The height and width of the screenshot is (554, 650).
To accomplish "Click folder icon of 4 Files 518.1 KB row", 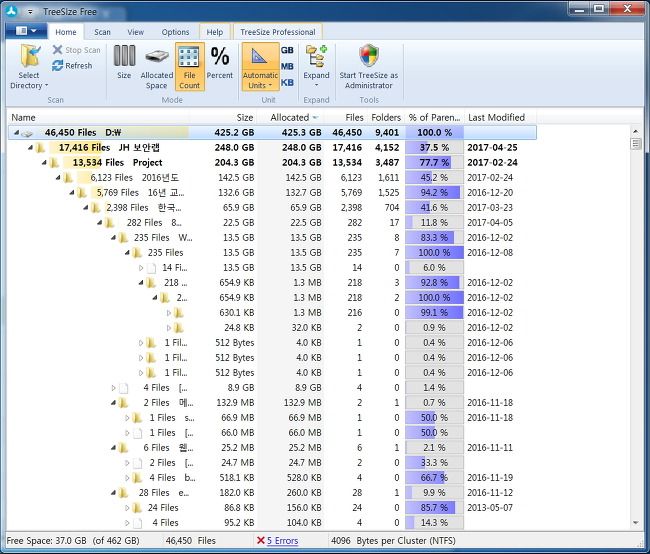I will (x=137, y=478).
